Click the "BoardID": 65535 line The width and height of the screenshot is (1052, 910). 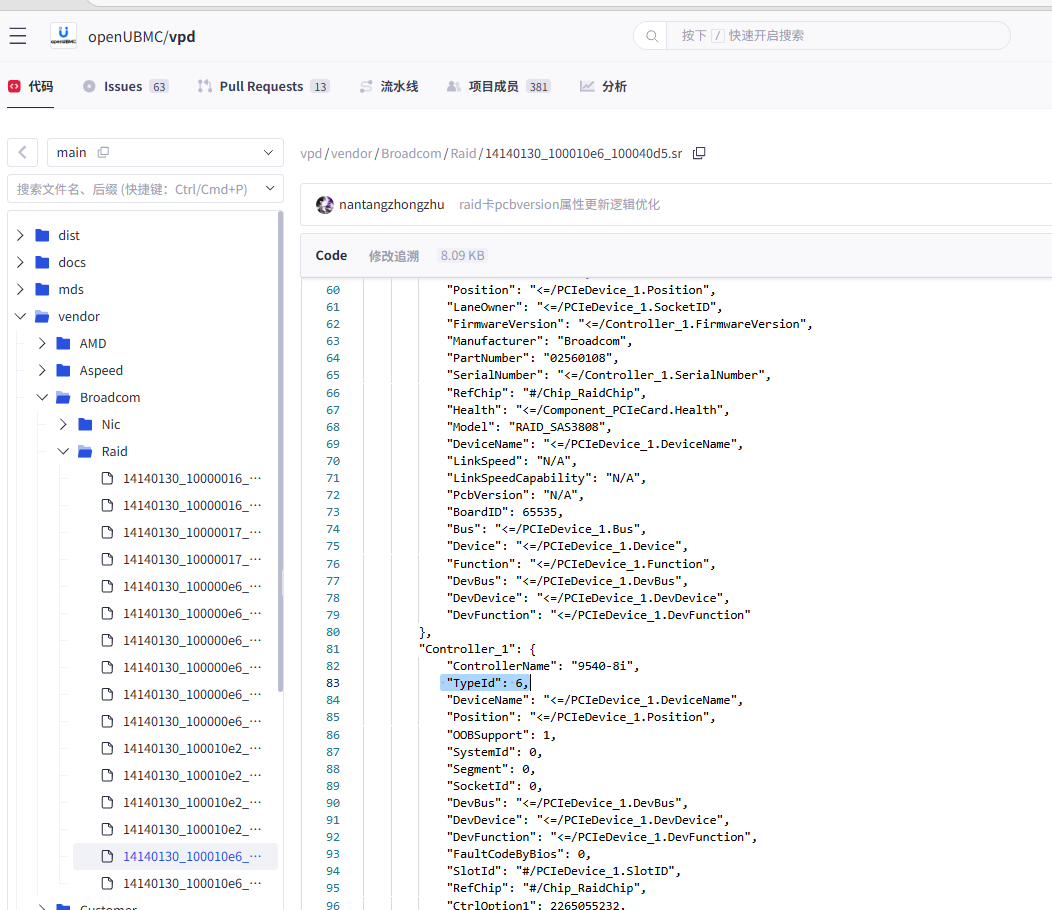tap(505, 512)
